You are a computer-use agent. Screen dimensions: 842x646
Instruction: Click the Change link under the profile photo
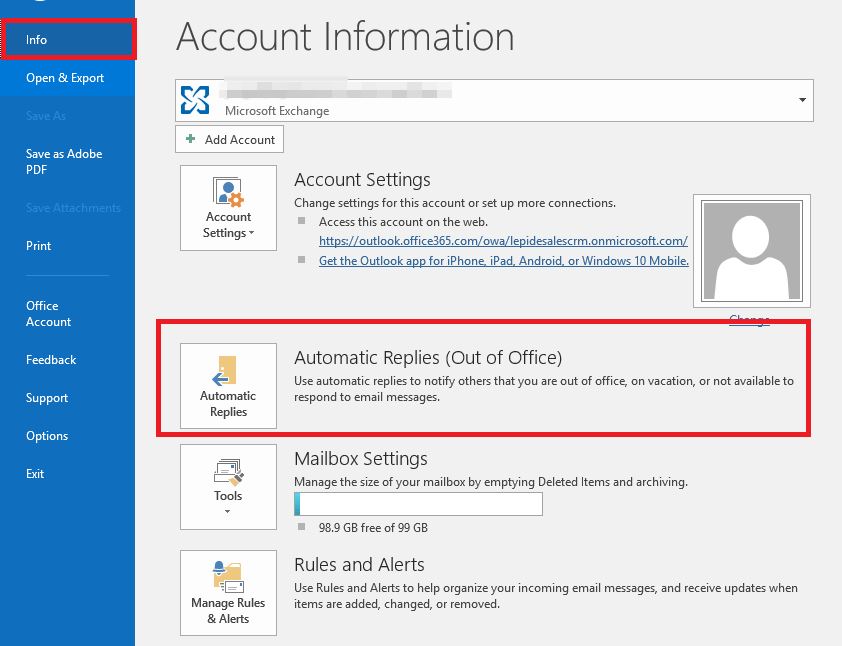point(749,320)
